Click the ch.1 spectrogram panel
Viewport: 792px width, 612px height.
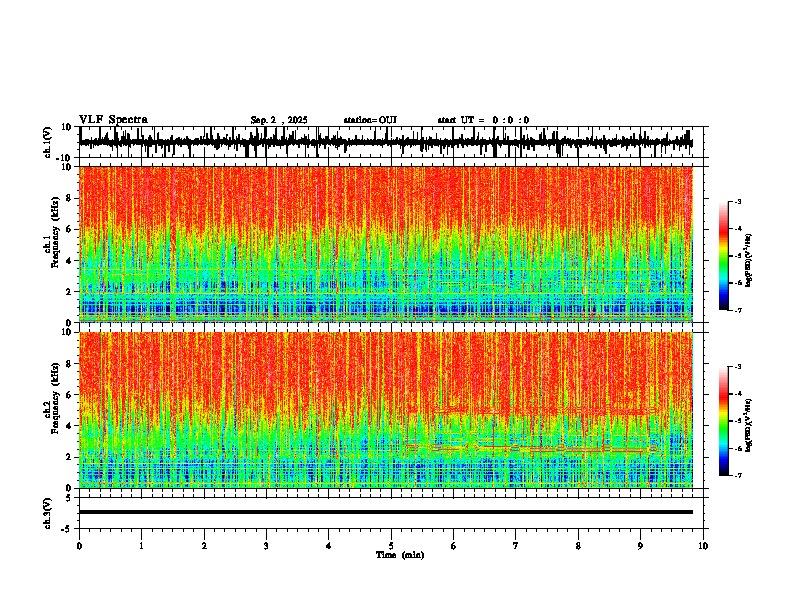click(x=385, y=244)
